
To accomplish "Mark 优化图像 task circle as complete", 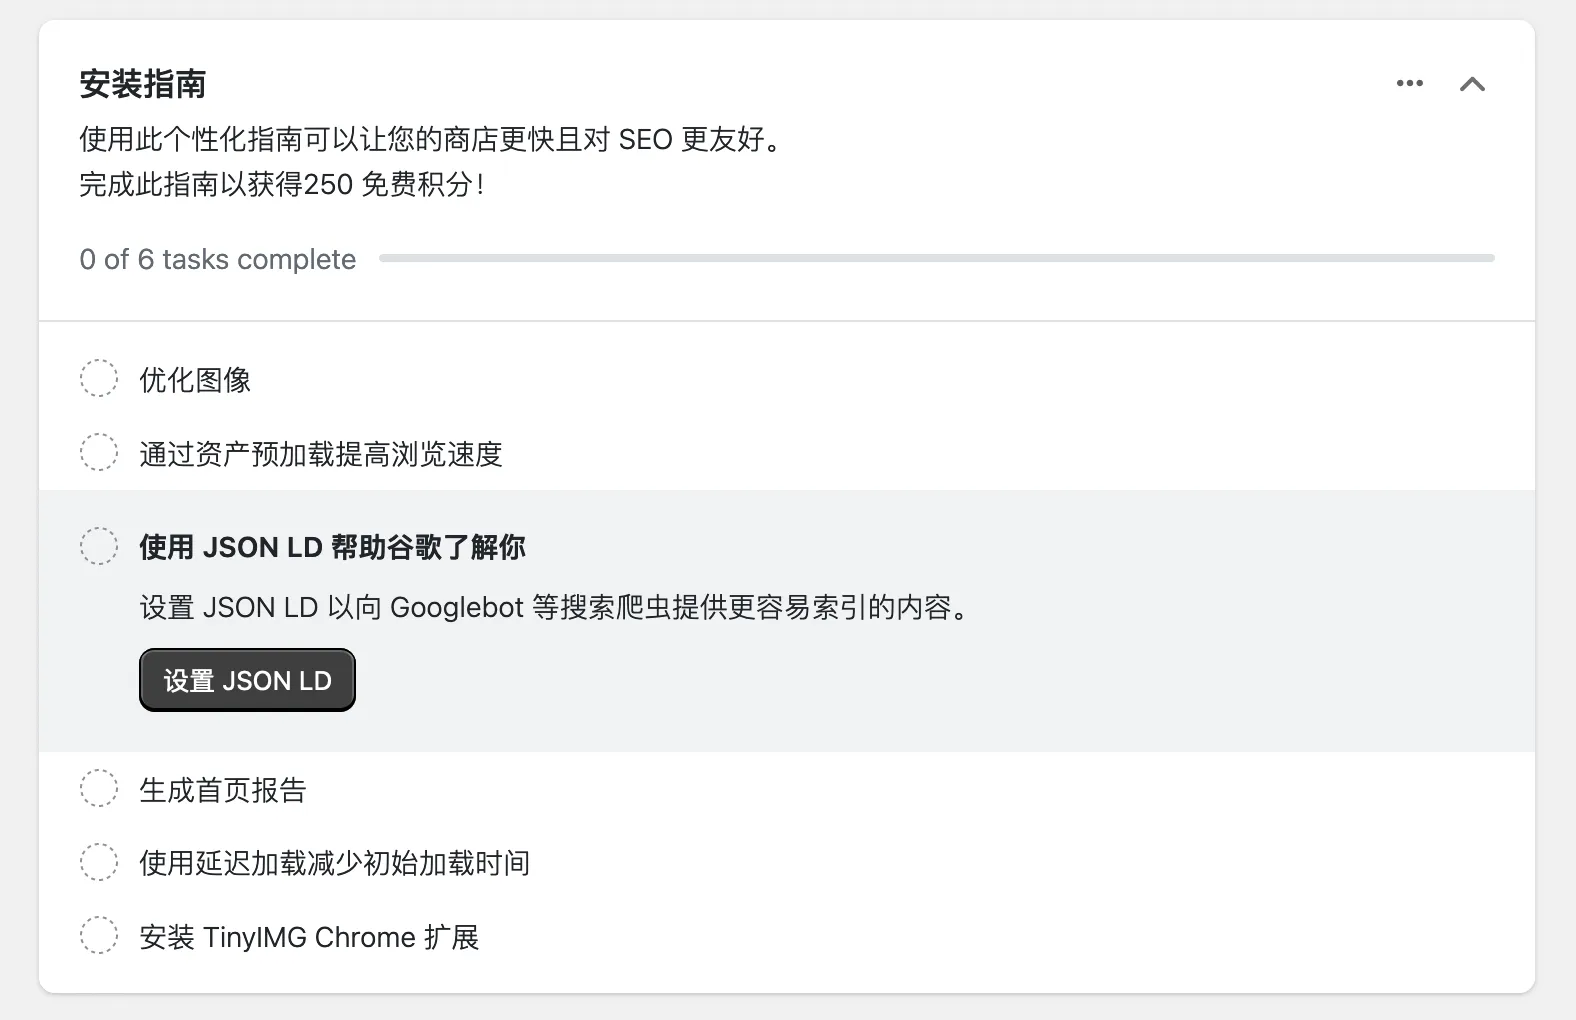I will click(99, 379).
